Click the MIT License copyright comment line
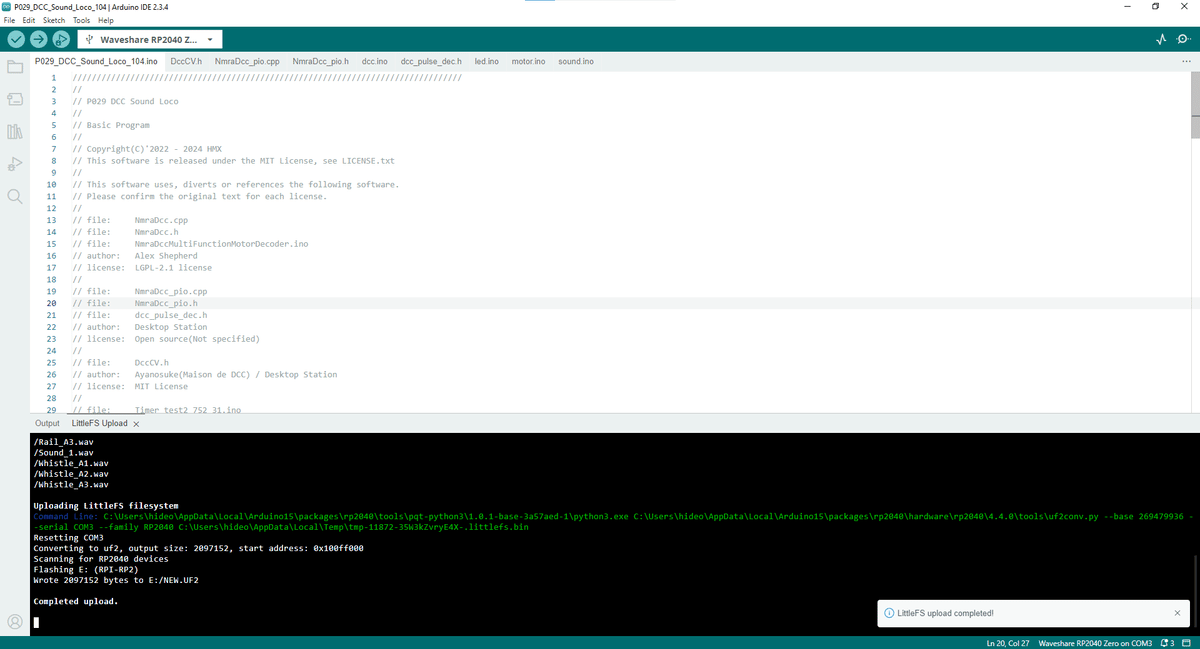The height and width of the screenshot is (649, 1200). 234,161
